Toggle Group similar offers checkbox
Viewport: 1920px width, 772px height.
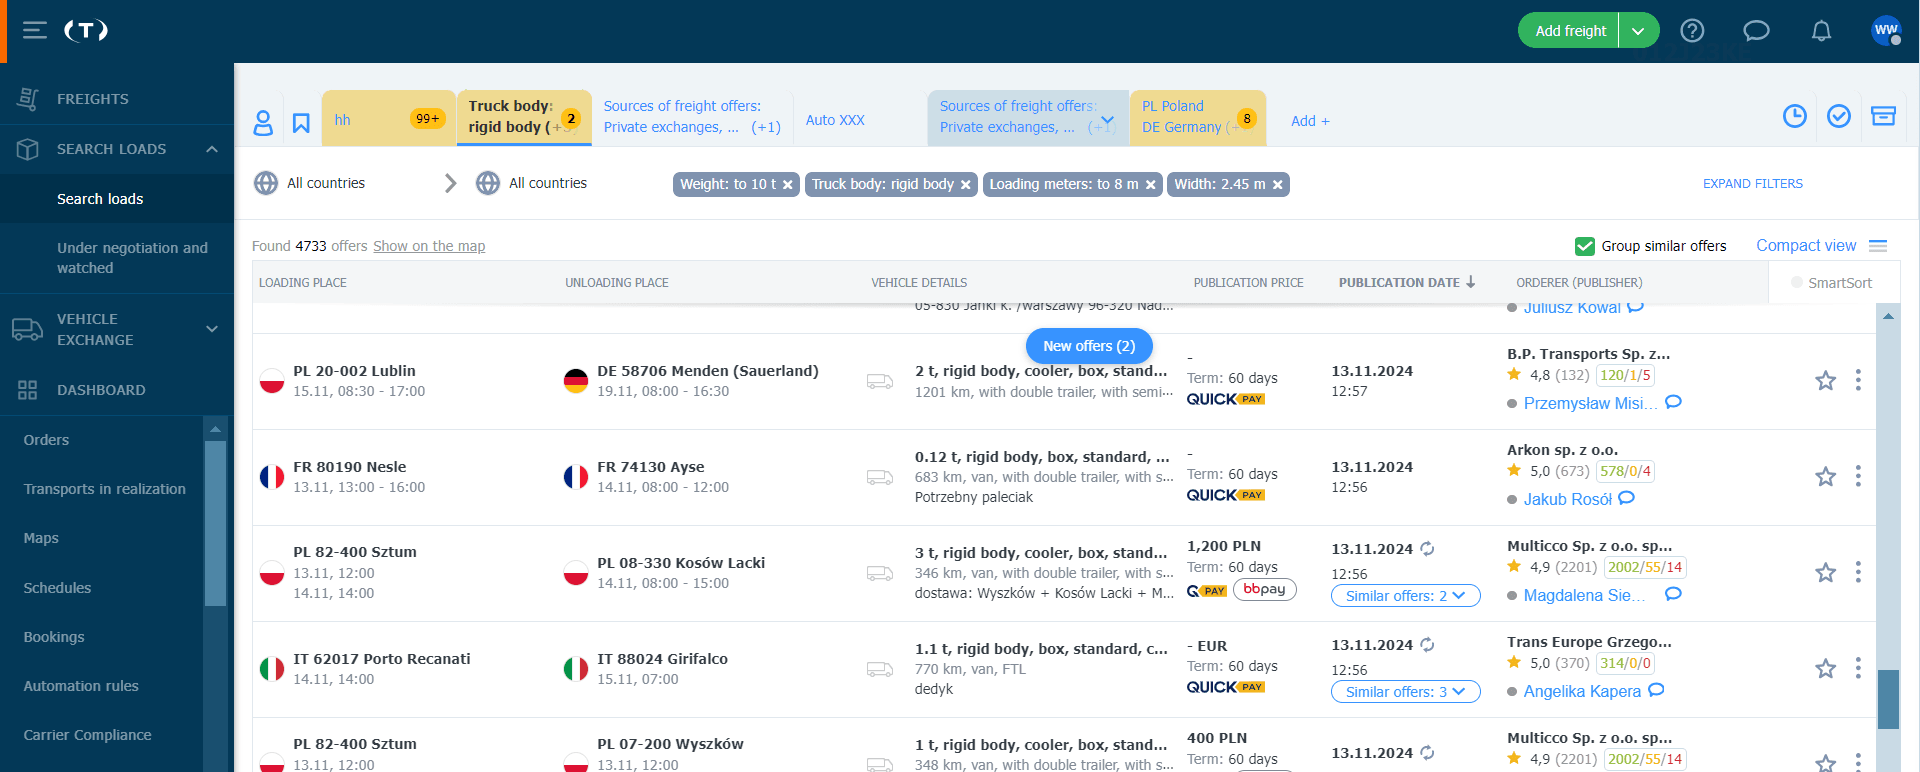(x=1584, y=246)
